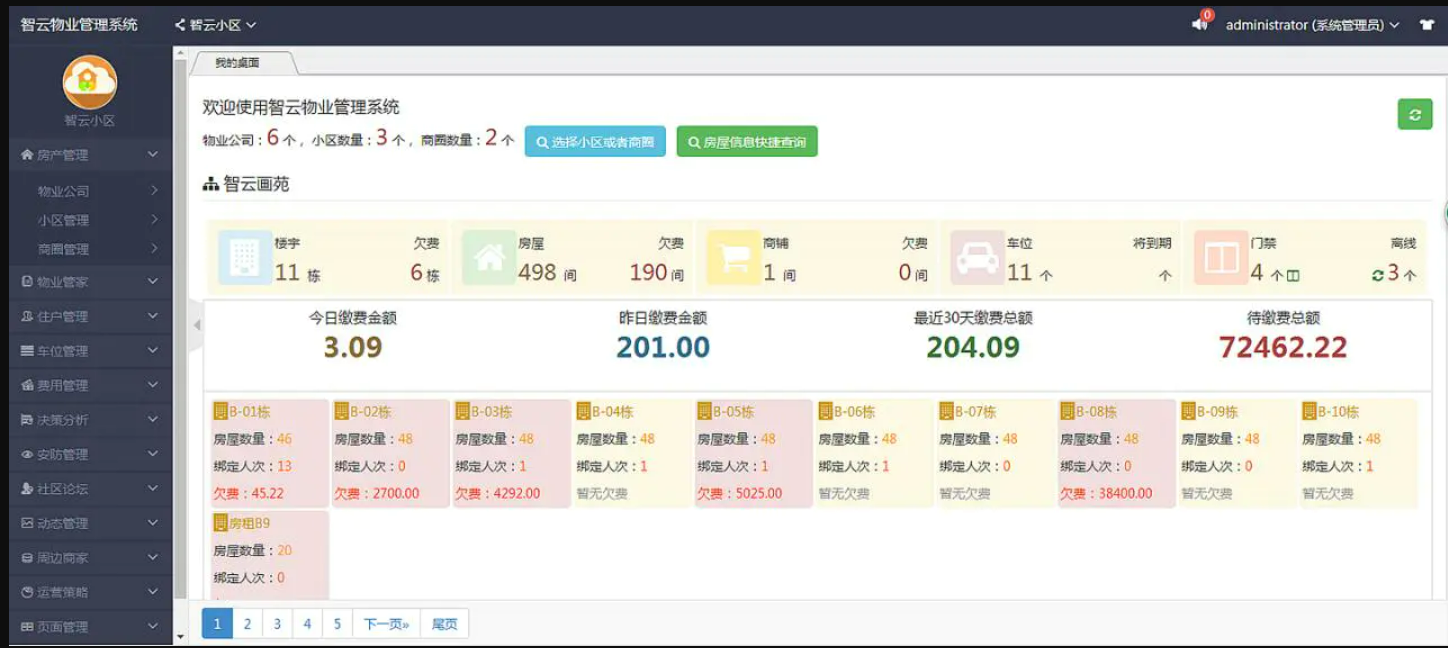Expand the 安防管理 sidebar menu
This screenshot has height=648, width=1448.
[90, 454]
